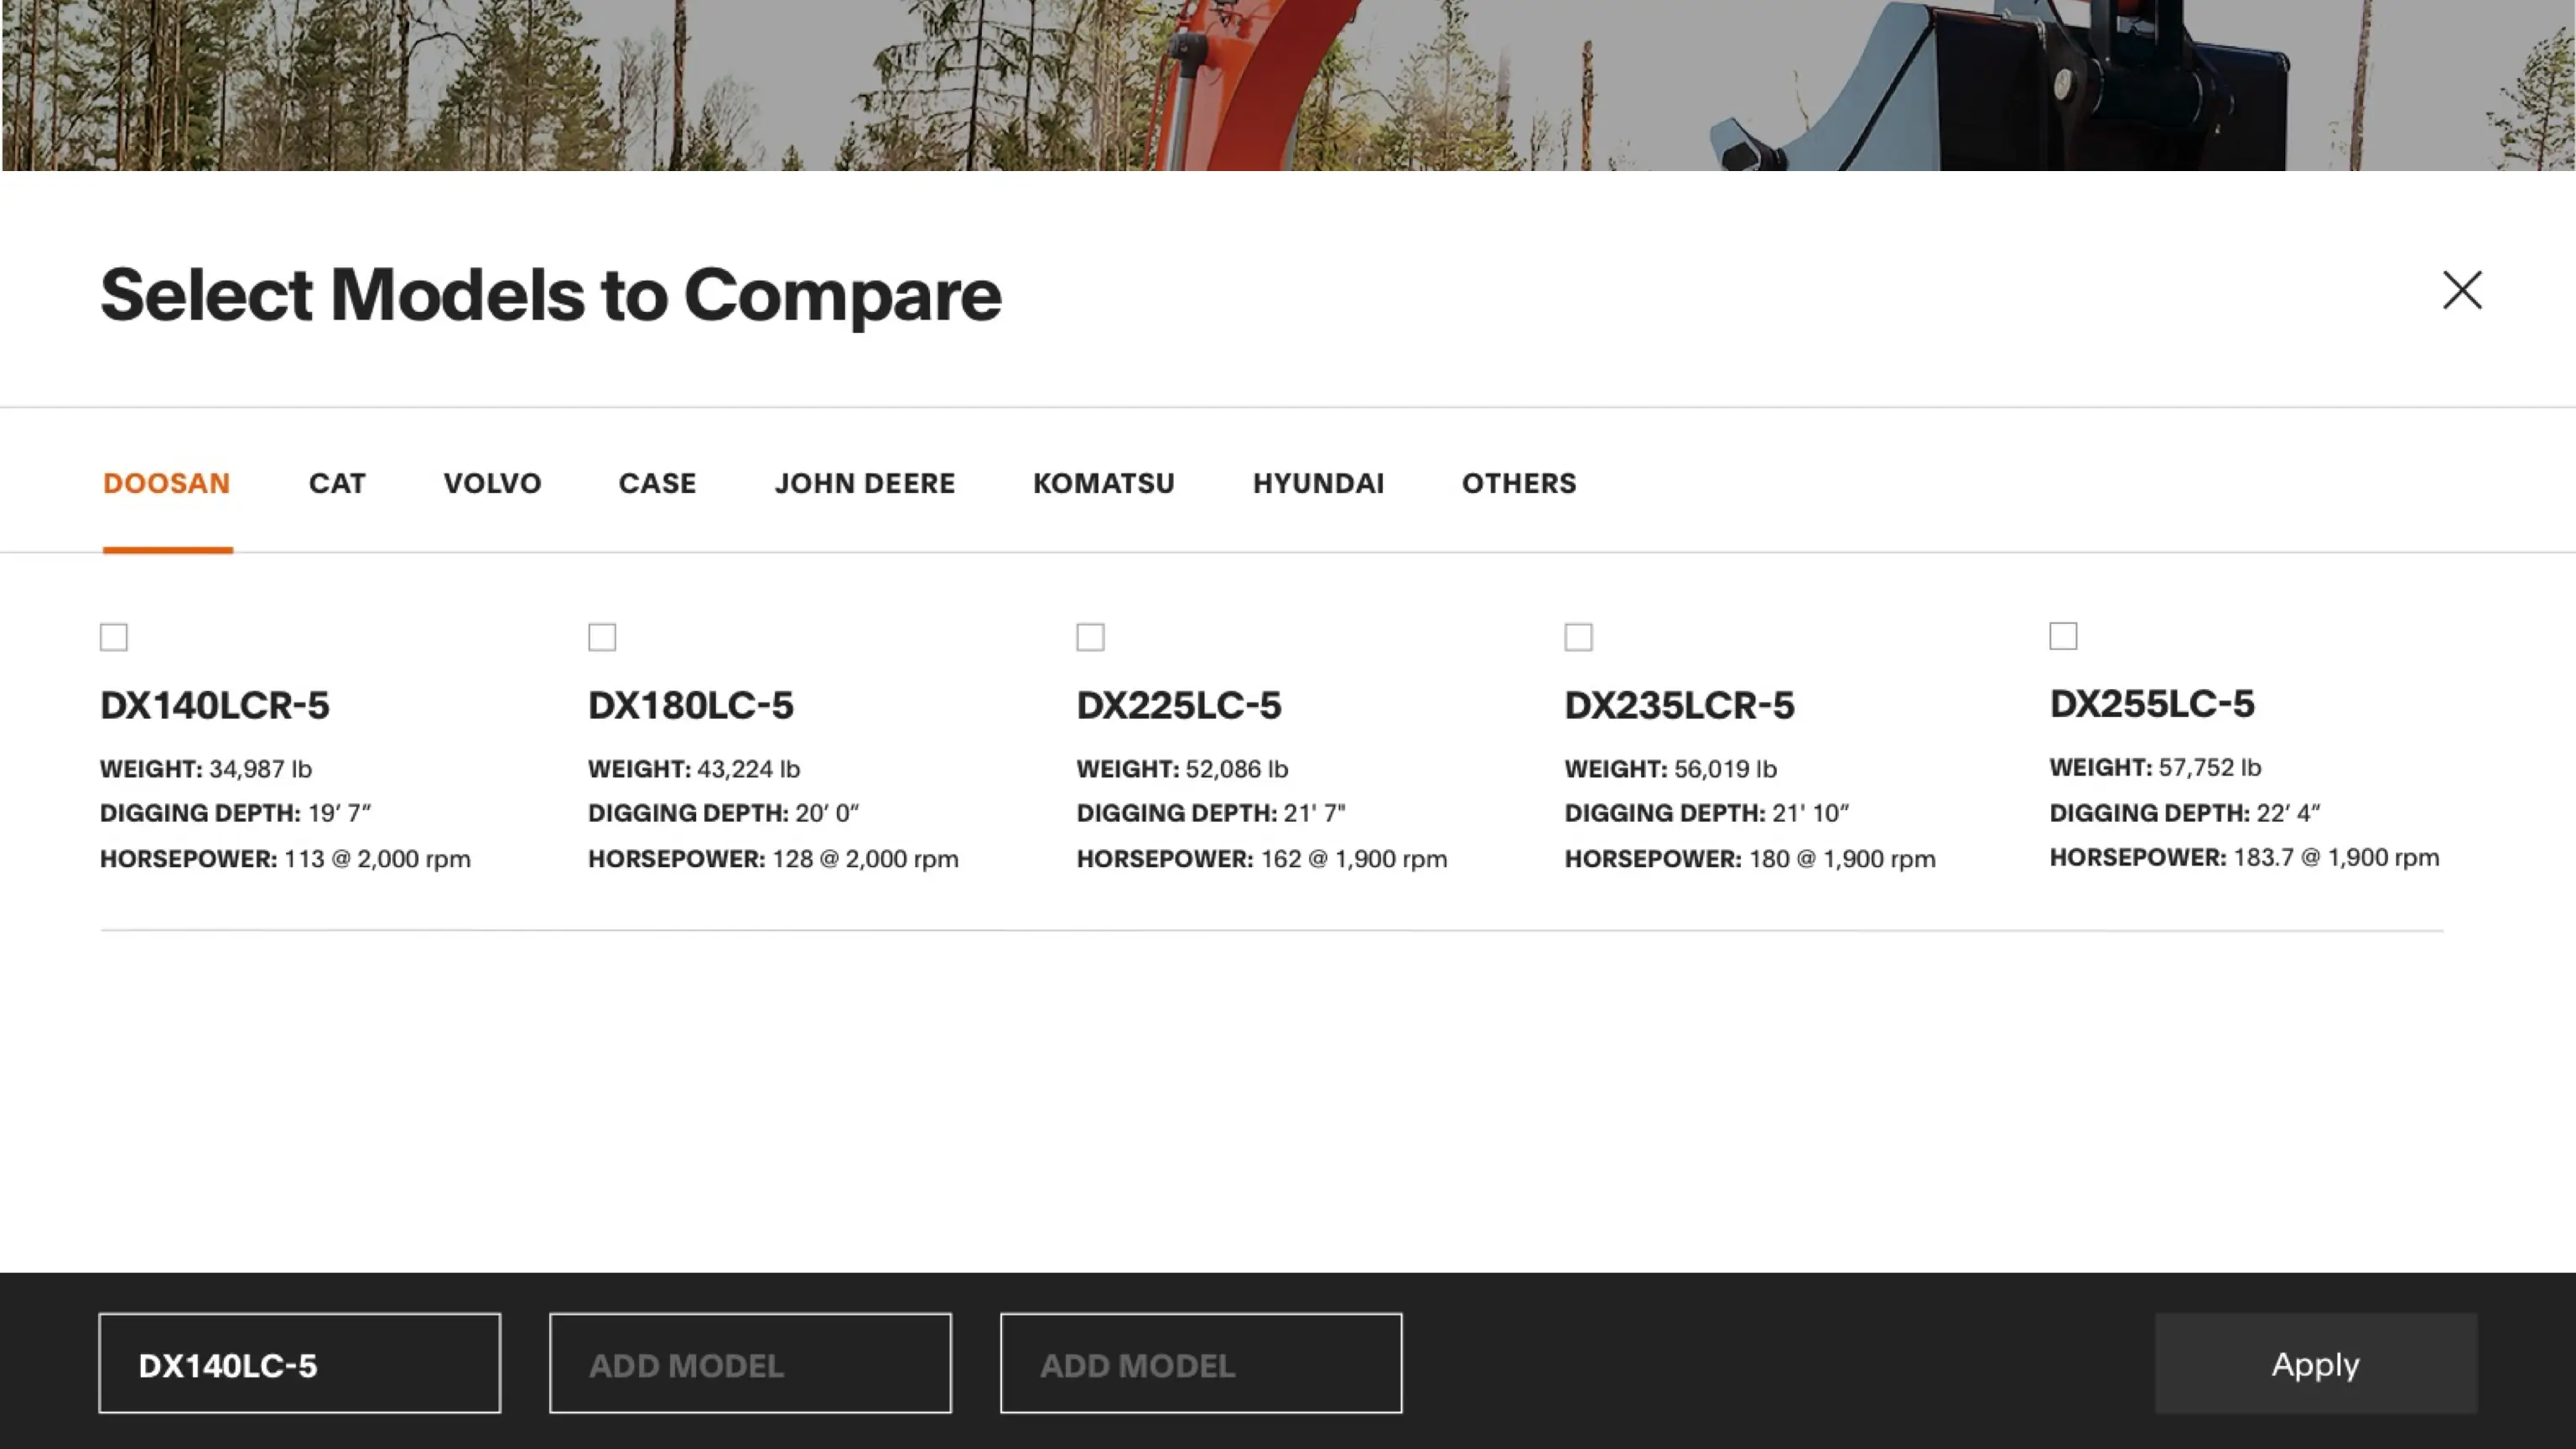Viewport: 2576px width, 1449px height.
Task: Click the DX235LCR-5 model name
Action: click(x=1679, y=705)
